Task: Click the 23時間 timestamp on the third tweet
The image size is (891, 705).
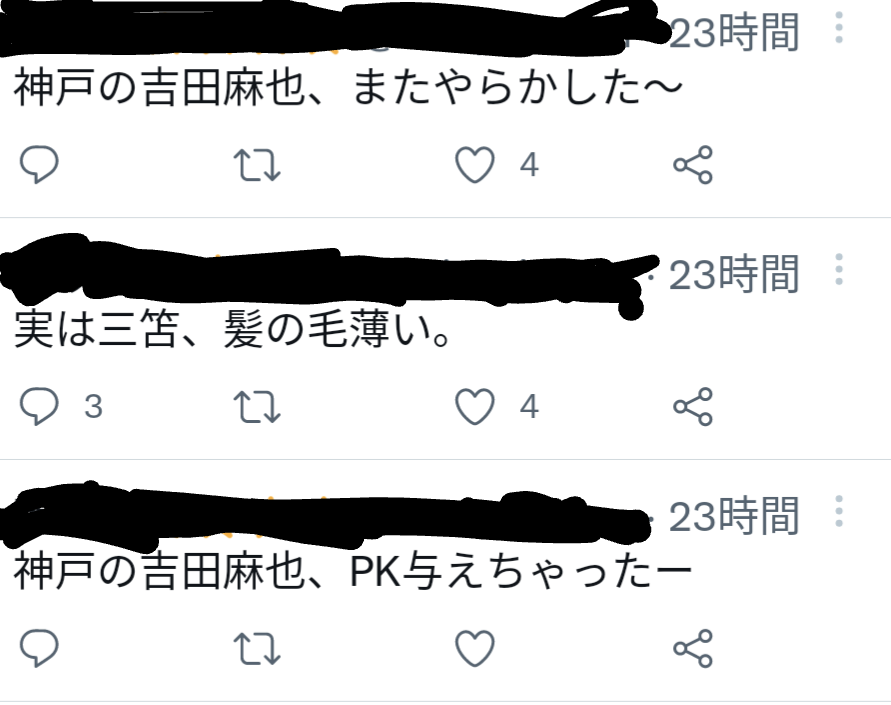Action: coord(734,516)
